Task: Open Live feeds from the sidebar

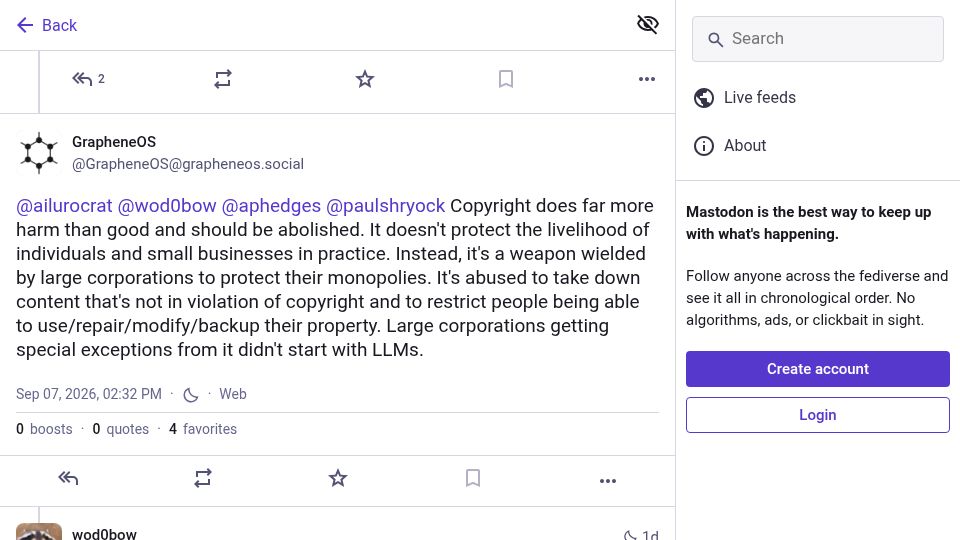Action: [x=744, y=97]
